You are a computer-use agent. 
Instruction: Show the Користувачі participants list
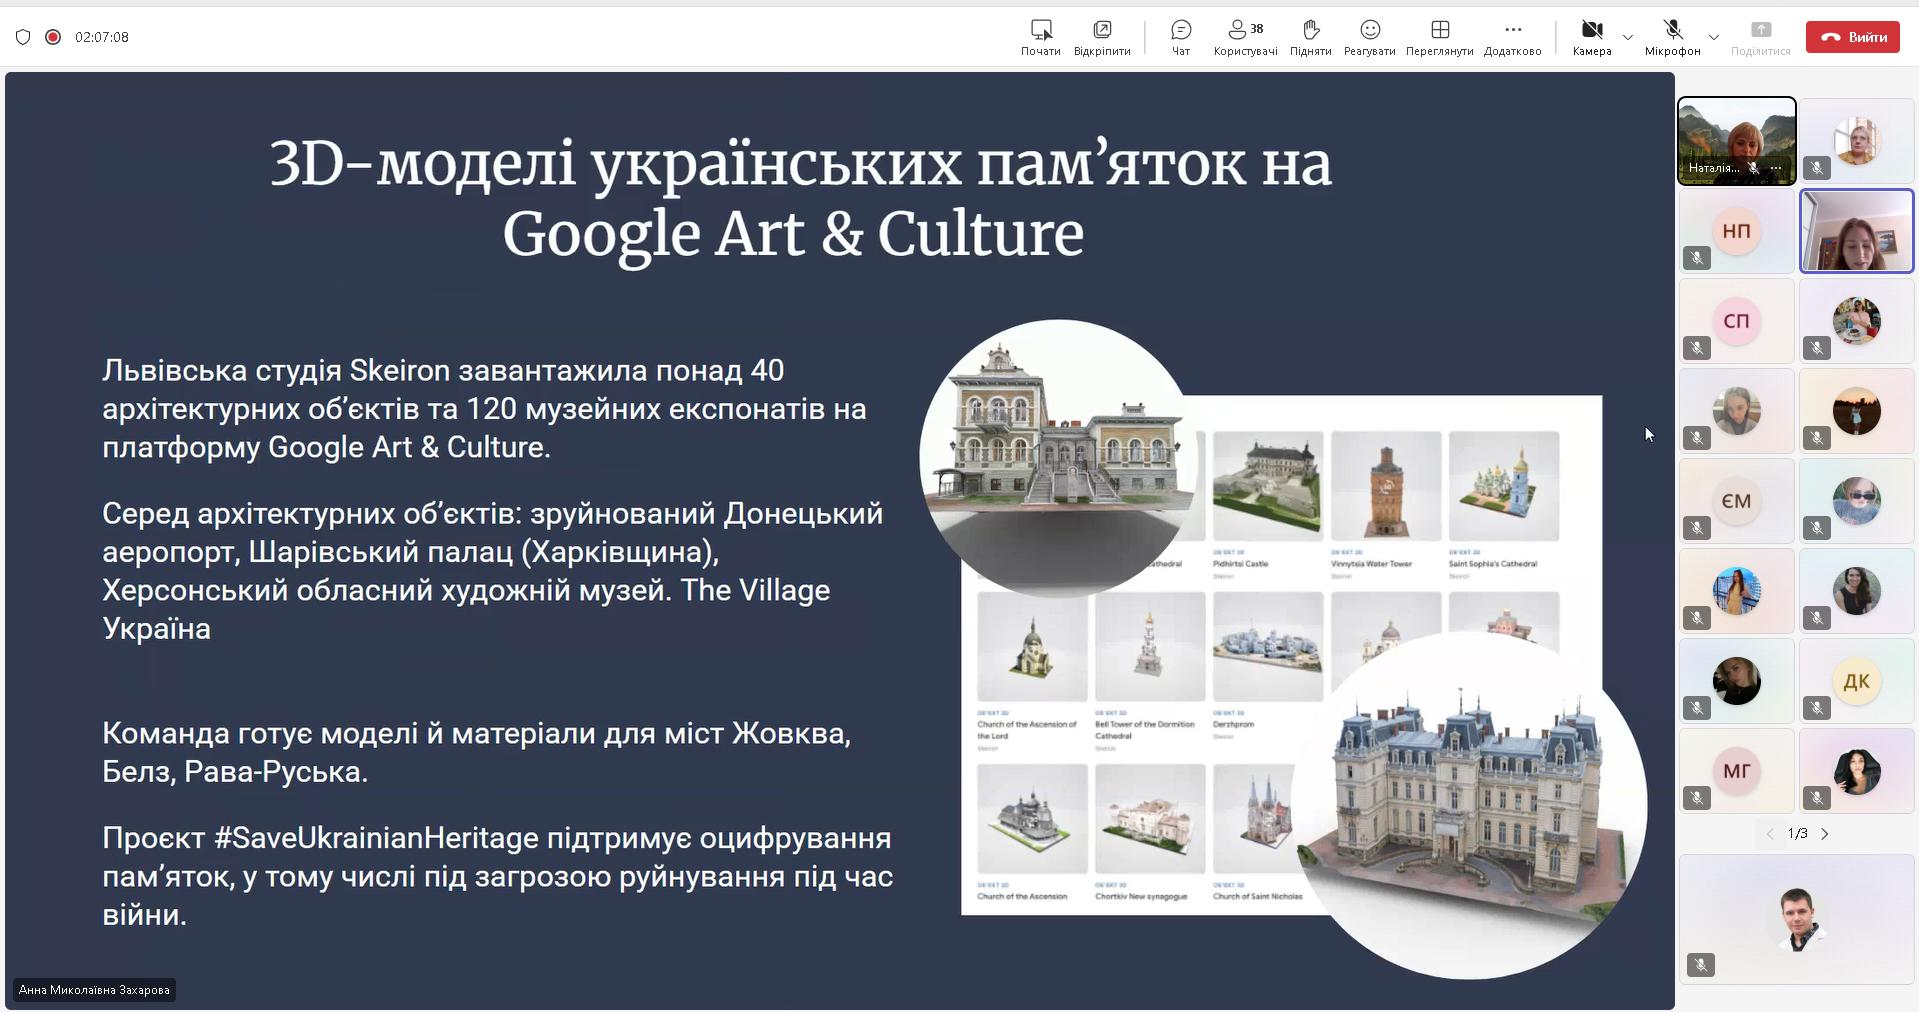click(1245, 37)
